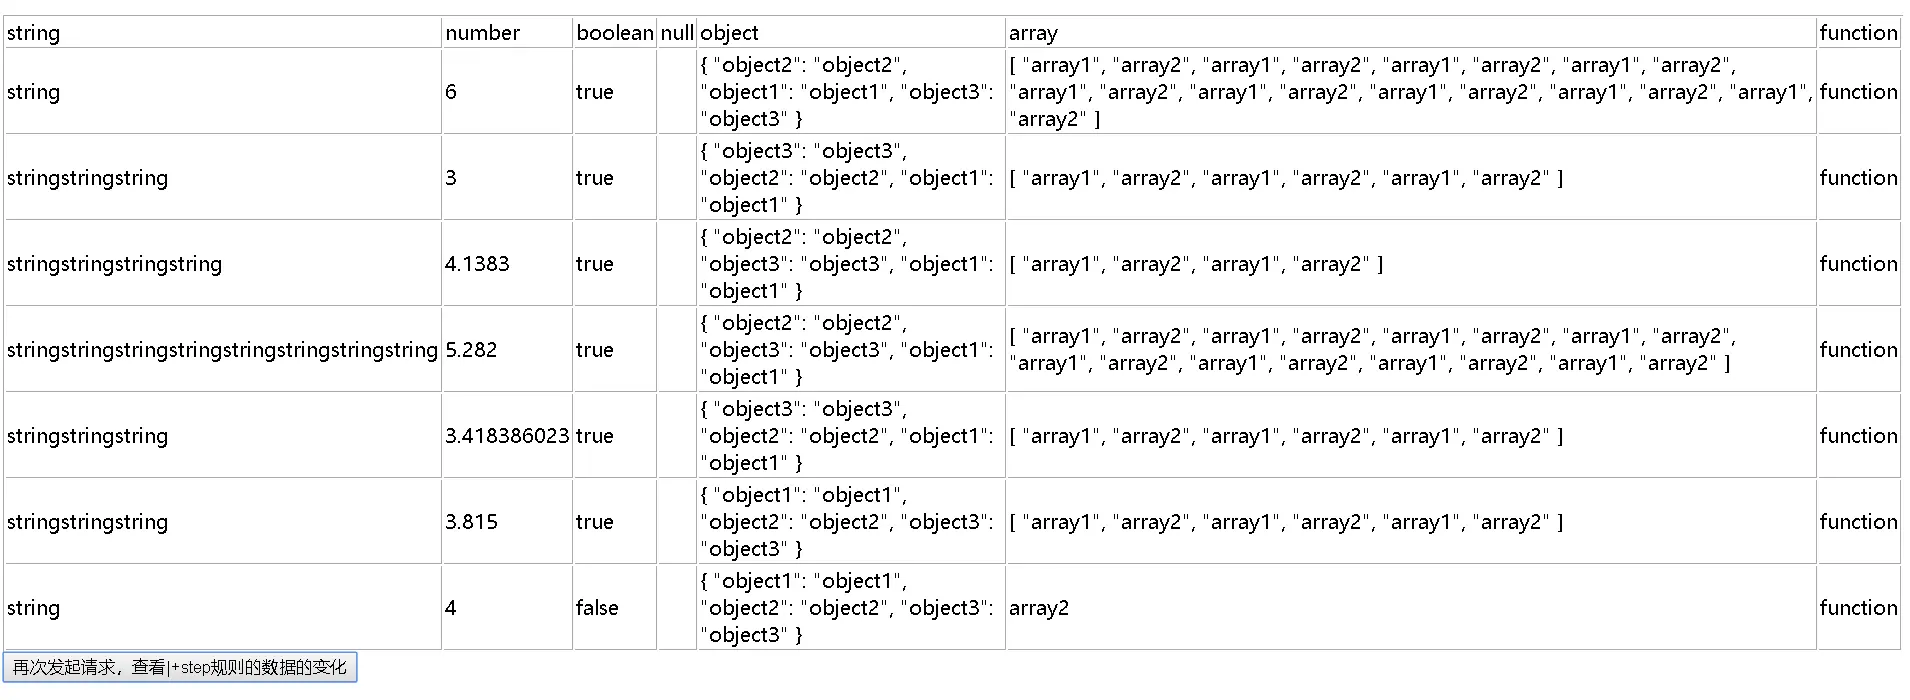The width and height of the screenshot is (1910, 700).
Task: Click the 'null' column header
Action: pyautogui.click(x=677, y=32)
